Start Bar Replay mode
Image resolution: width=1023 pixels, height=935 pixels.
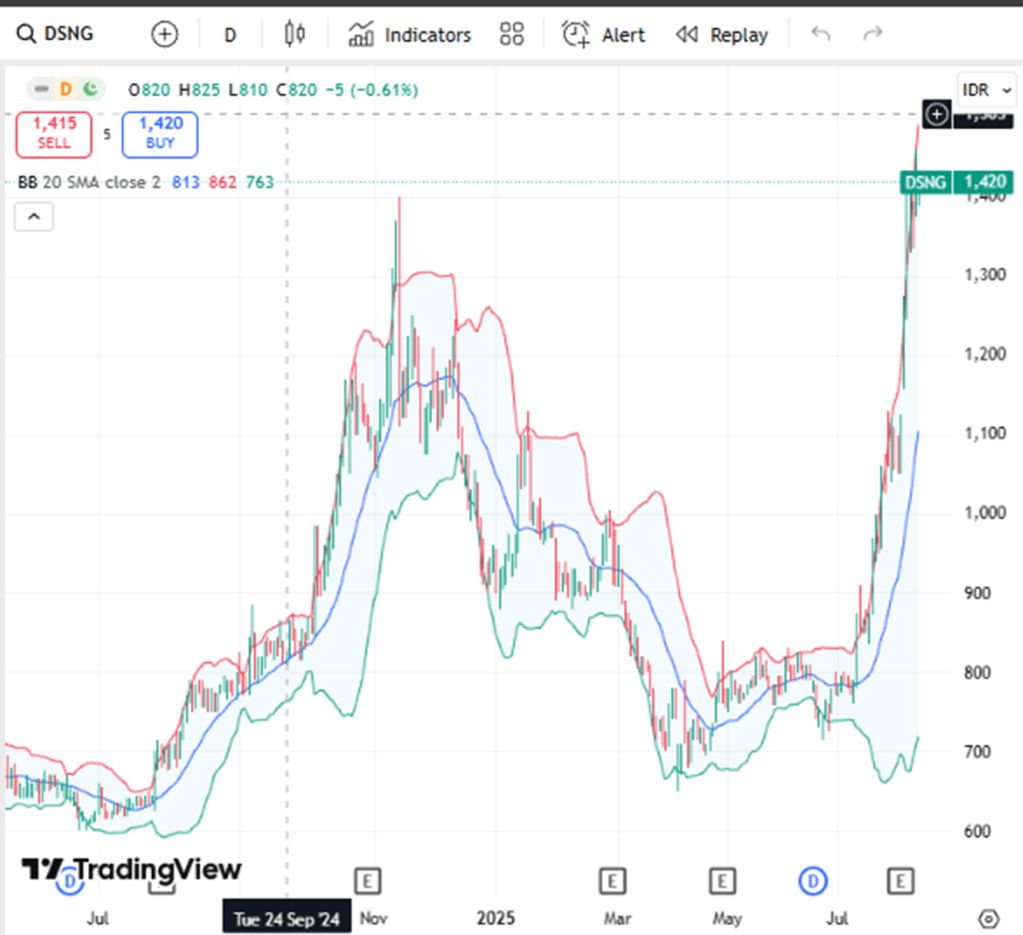[722, 35]
